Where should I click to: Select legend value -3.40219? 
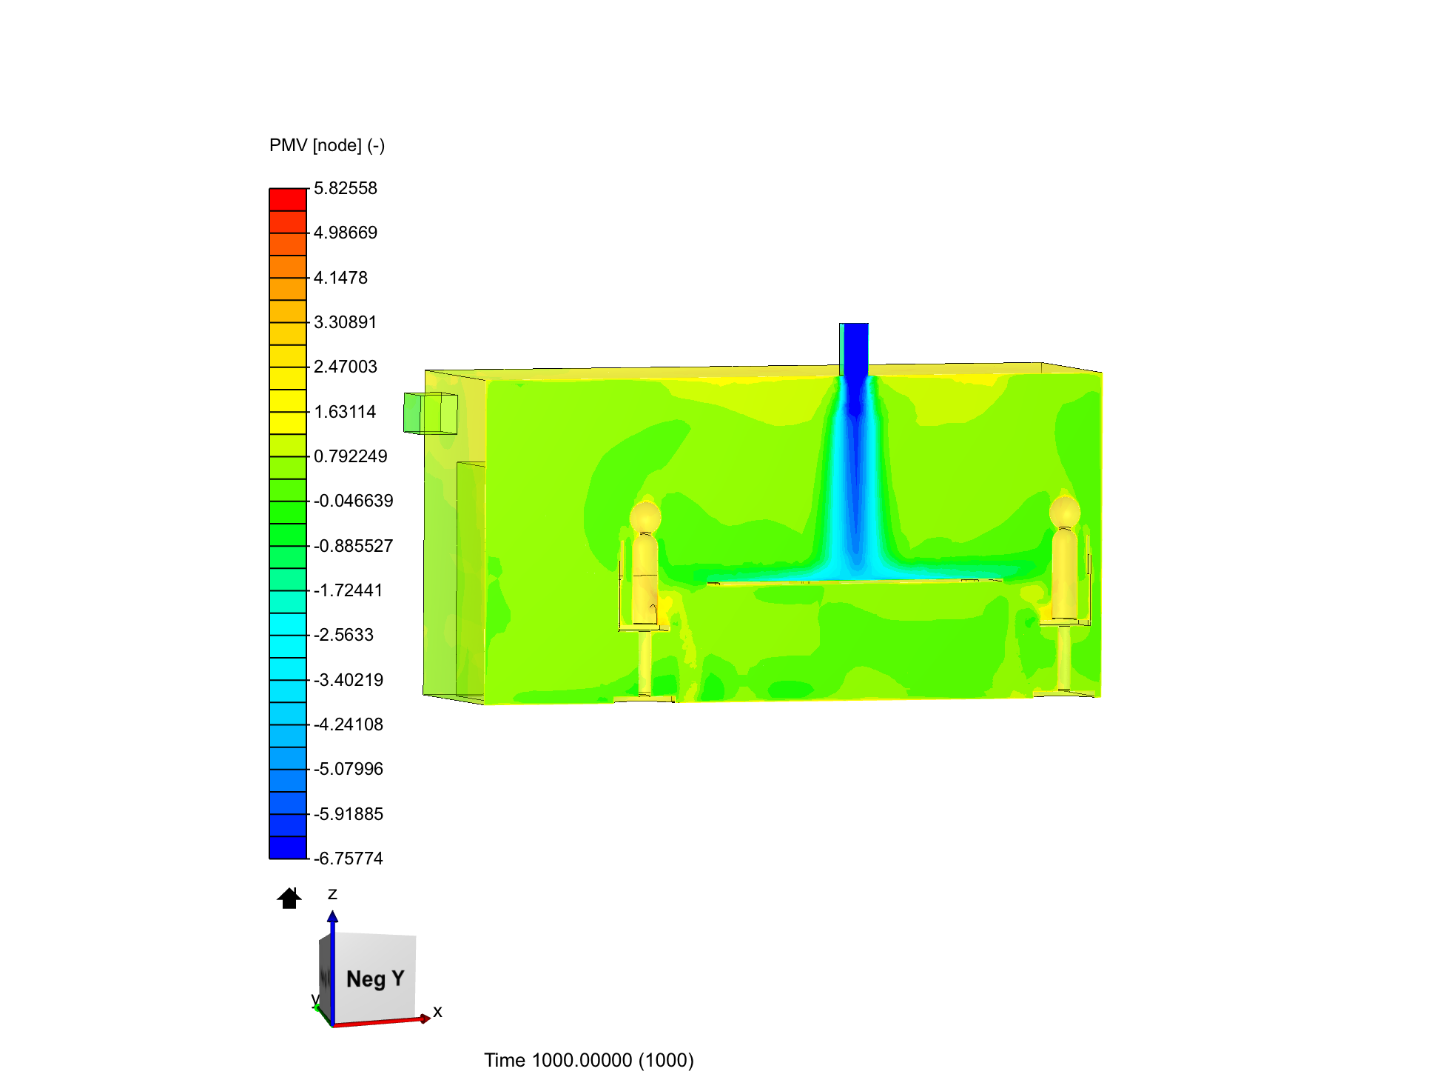pyautogui.click(x=348, y=680)
